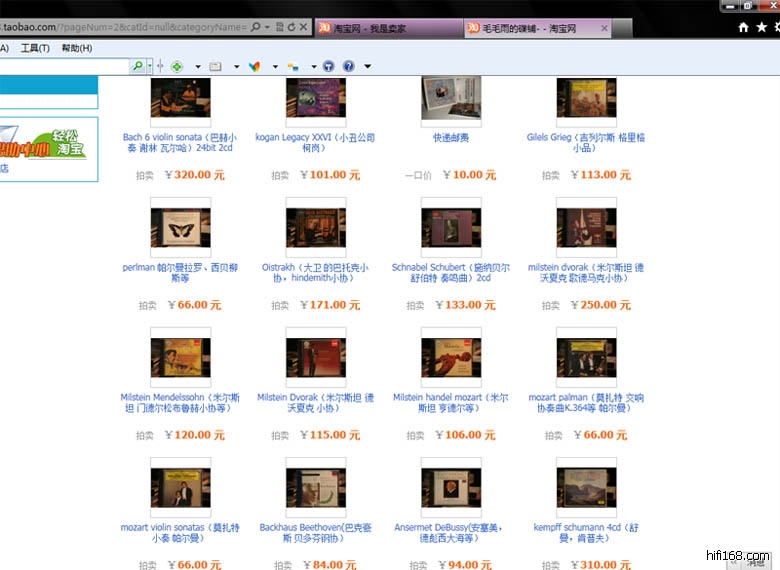The width and height of the screenshot is (780, 570).
Task: Refresh the page with the reload icon
Action: point(291,27)
